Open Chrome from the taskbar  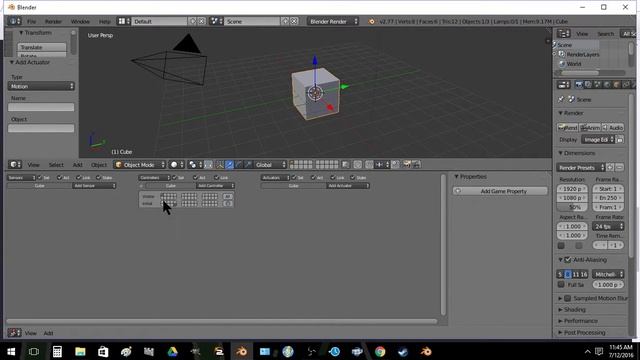380,351
